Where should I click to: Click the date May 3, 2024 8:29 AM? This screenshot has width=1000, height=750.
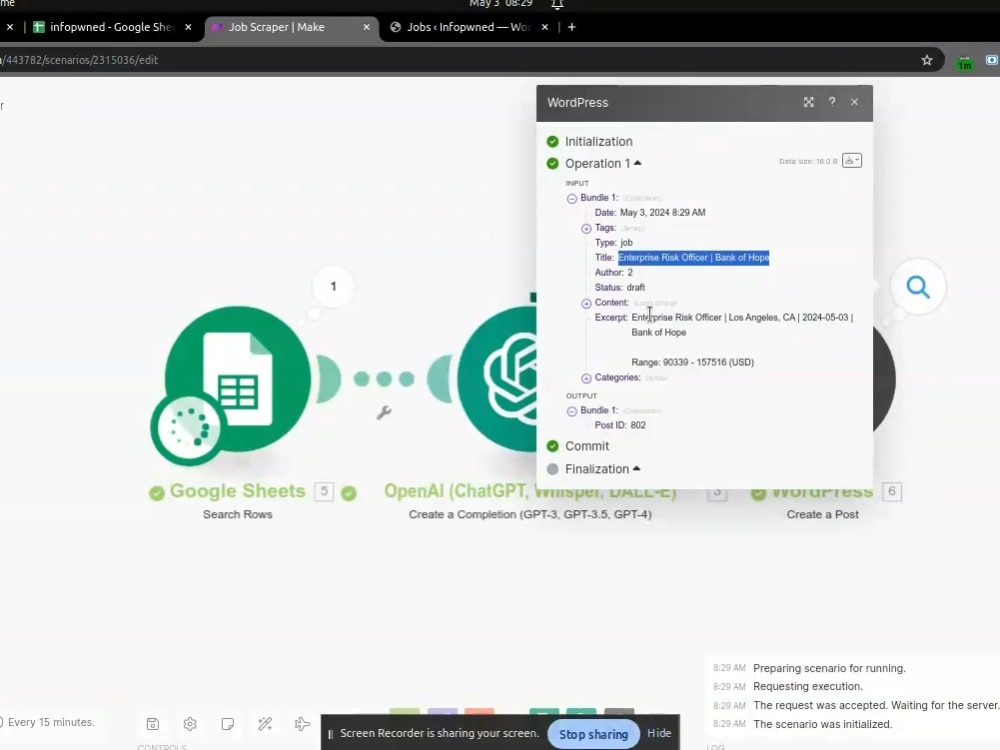(663, 212)
